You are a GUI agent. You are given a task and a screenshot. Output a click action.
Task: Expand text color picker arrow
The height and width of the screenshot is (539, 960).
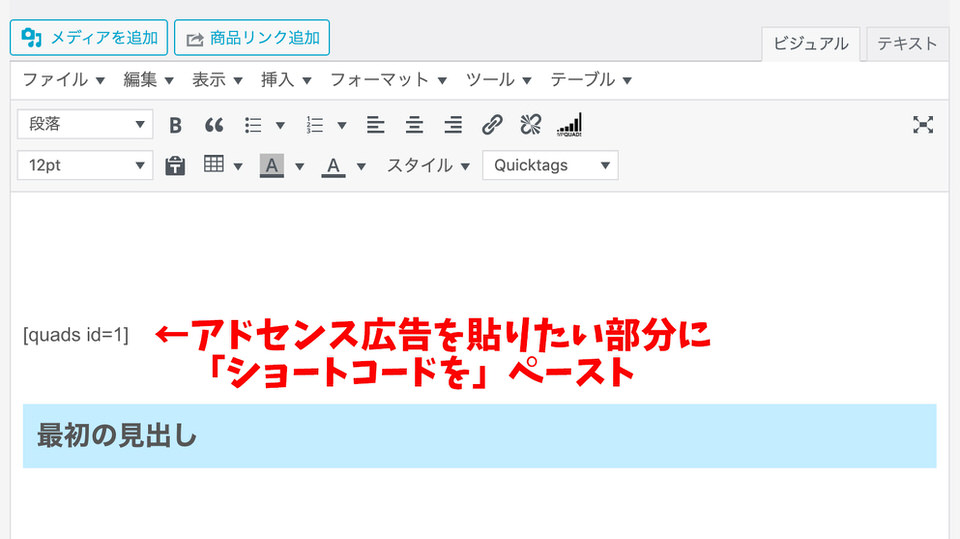click(x=361, y=166)
